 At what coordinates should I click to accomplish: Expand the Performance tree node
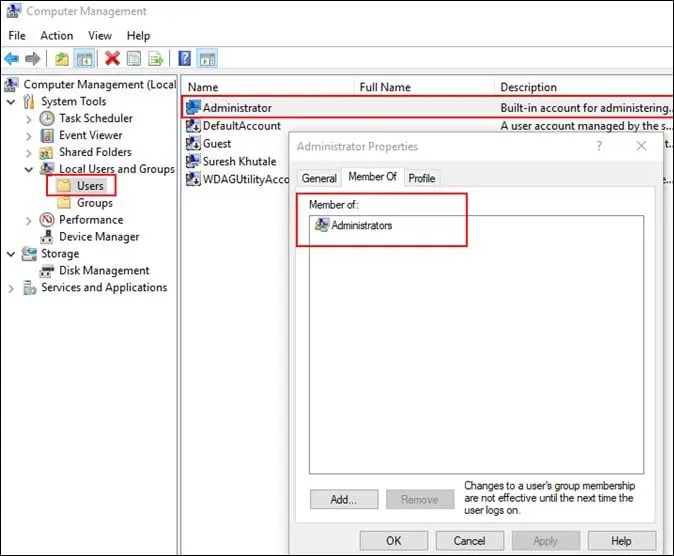click(28, 220)
